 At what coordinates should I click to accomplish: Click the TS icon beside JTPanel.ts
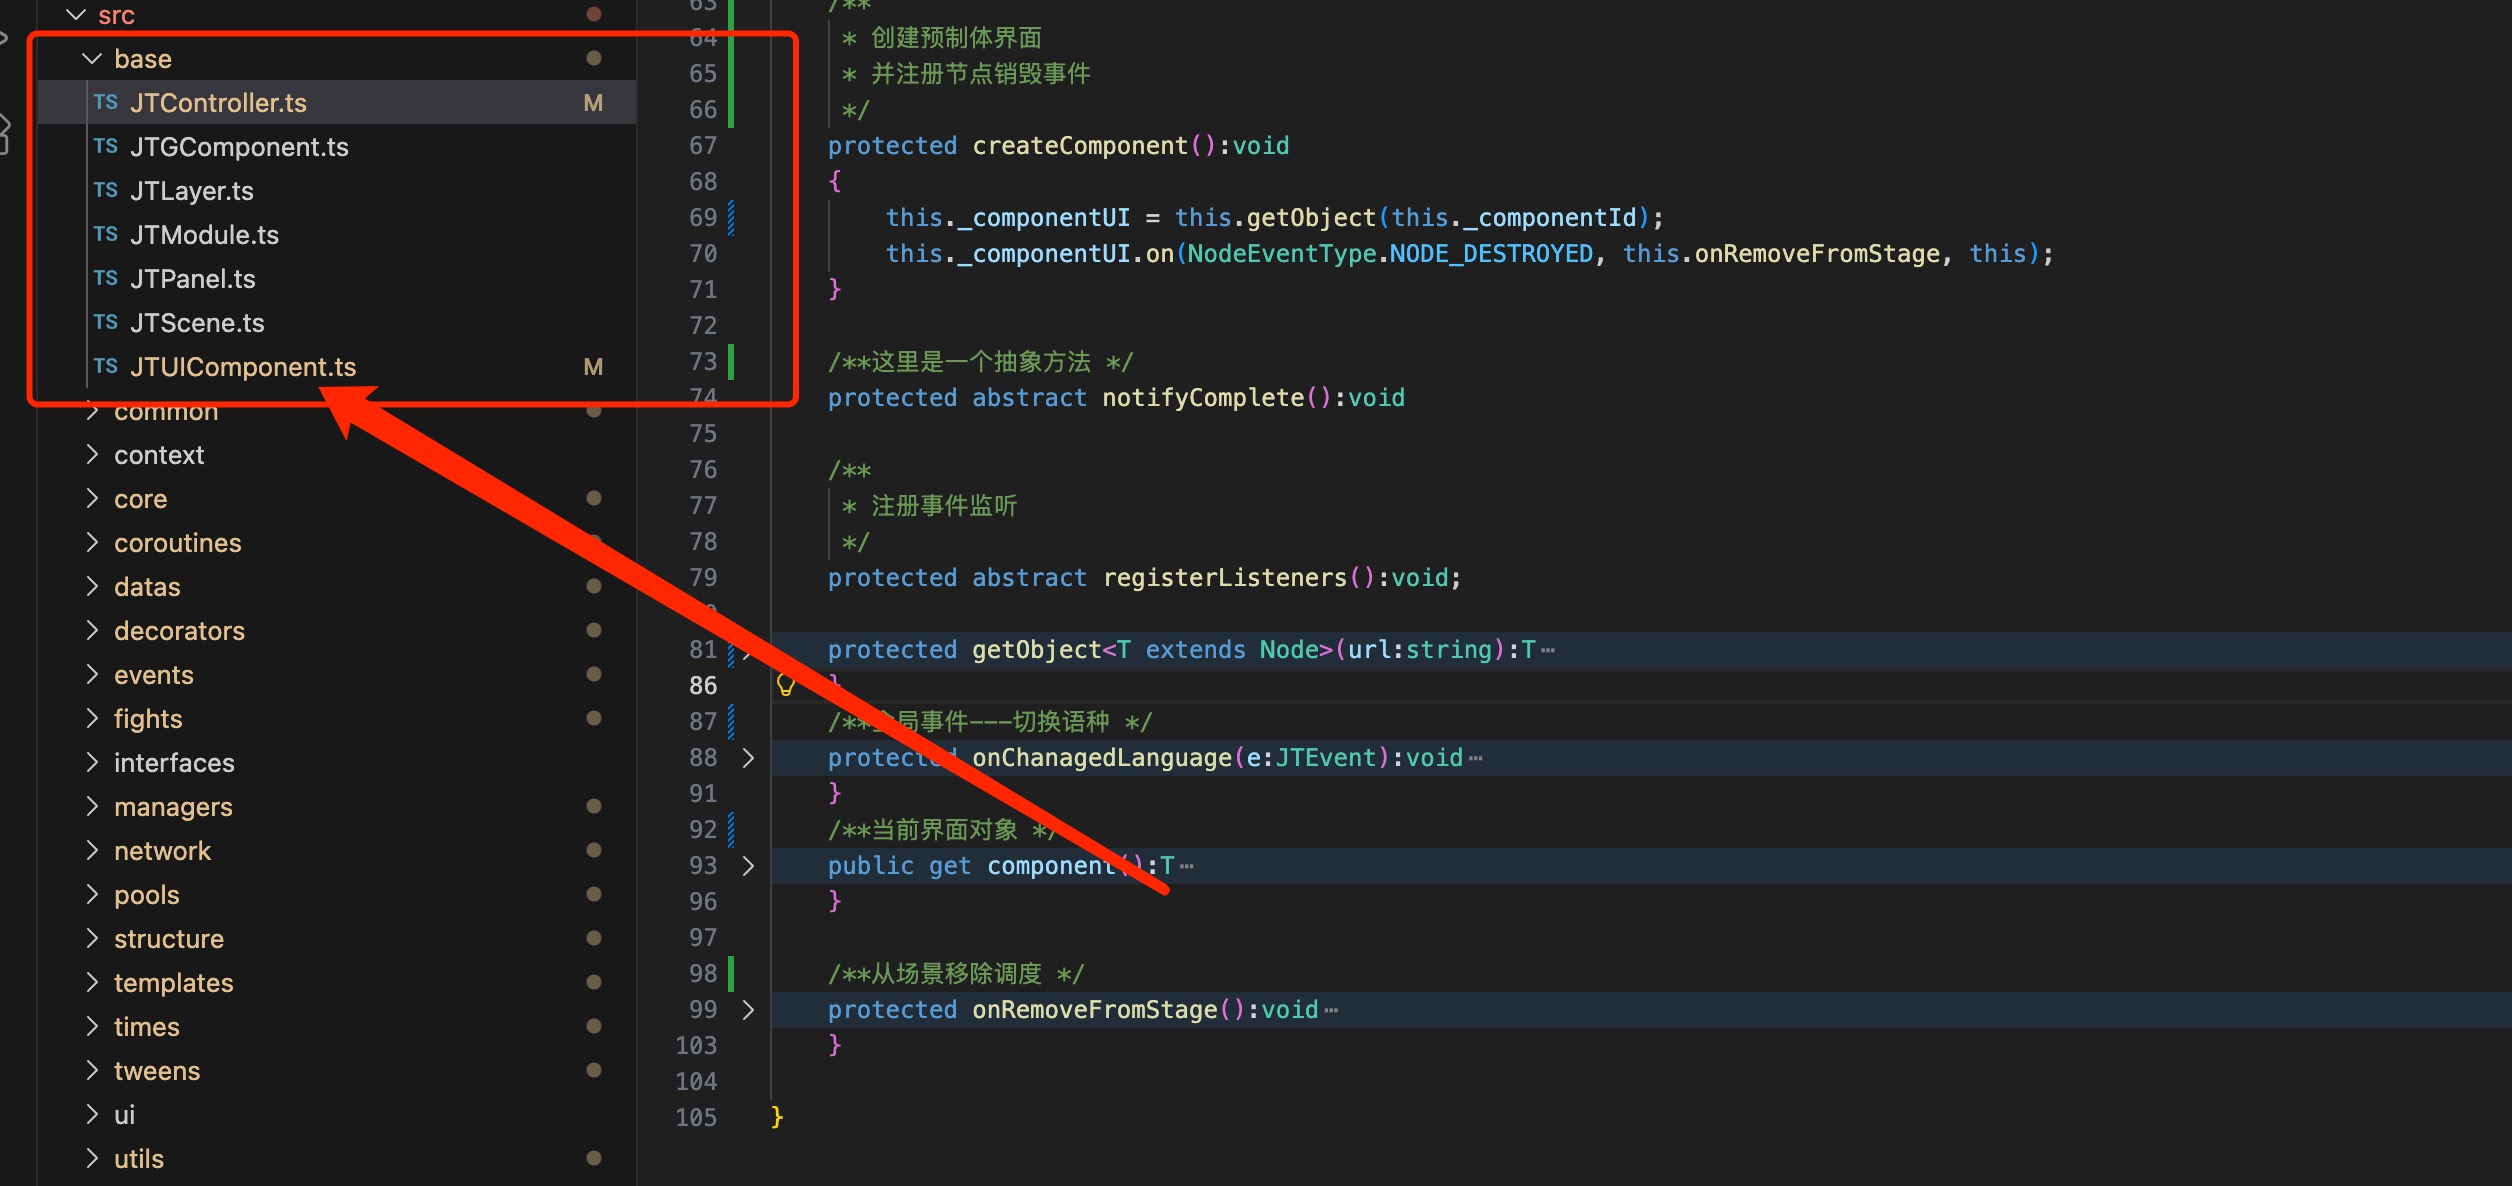106,278
